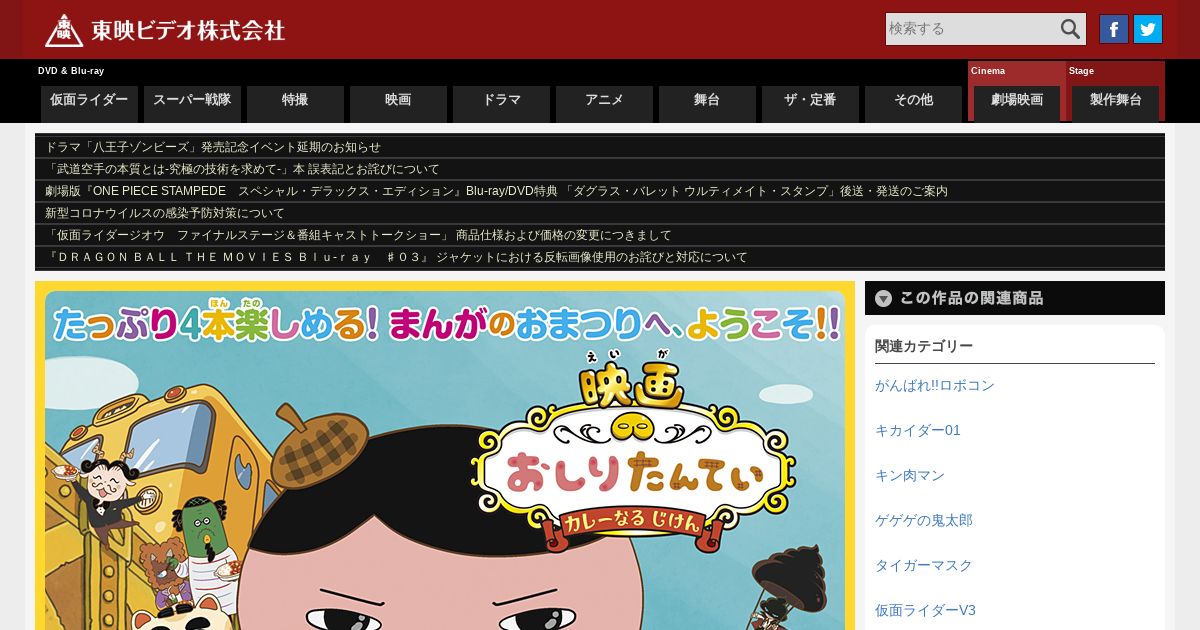
Task: Open the Facebook page icon
Action: coord(1114,29)
